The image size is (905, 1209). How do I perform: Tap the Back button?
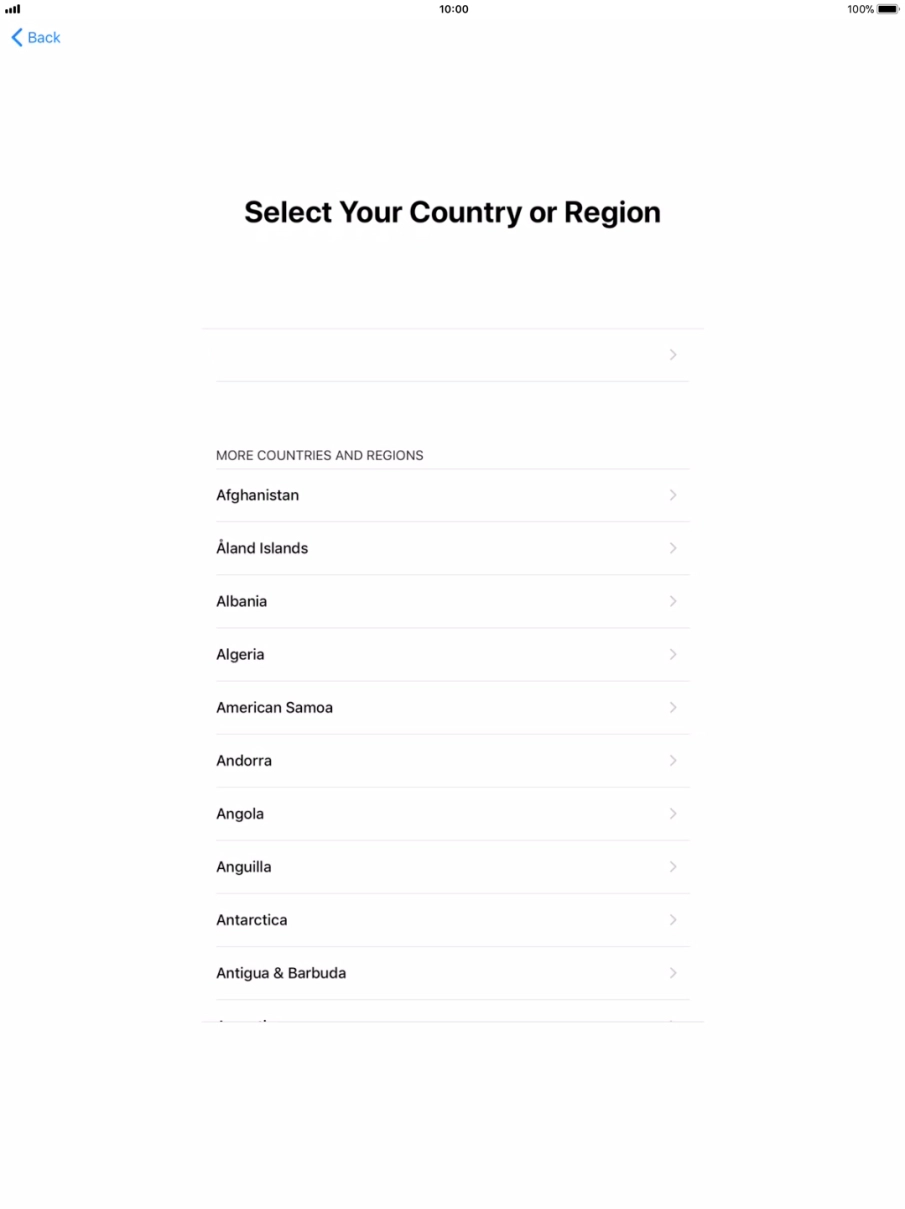[x=35, y=37]
